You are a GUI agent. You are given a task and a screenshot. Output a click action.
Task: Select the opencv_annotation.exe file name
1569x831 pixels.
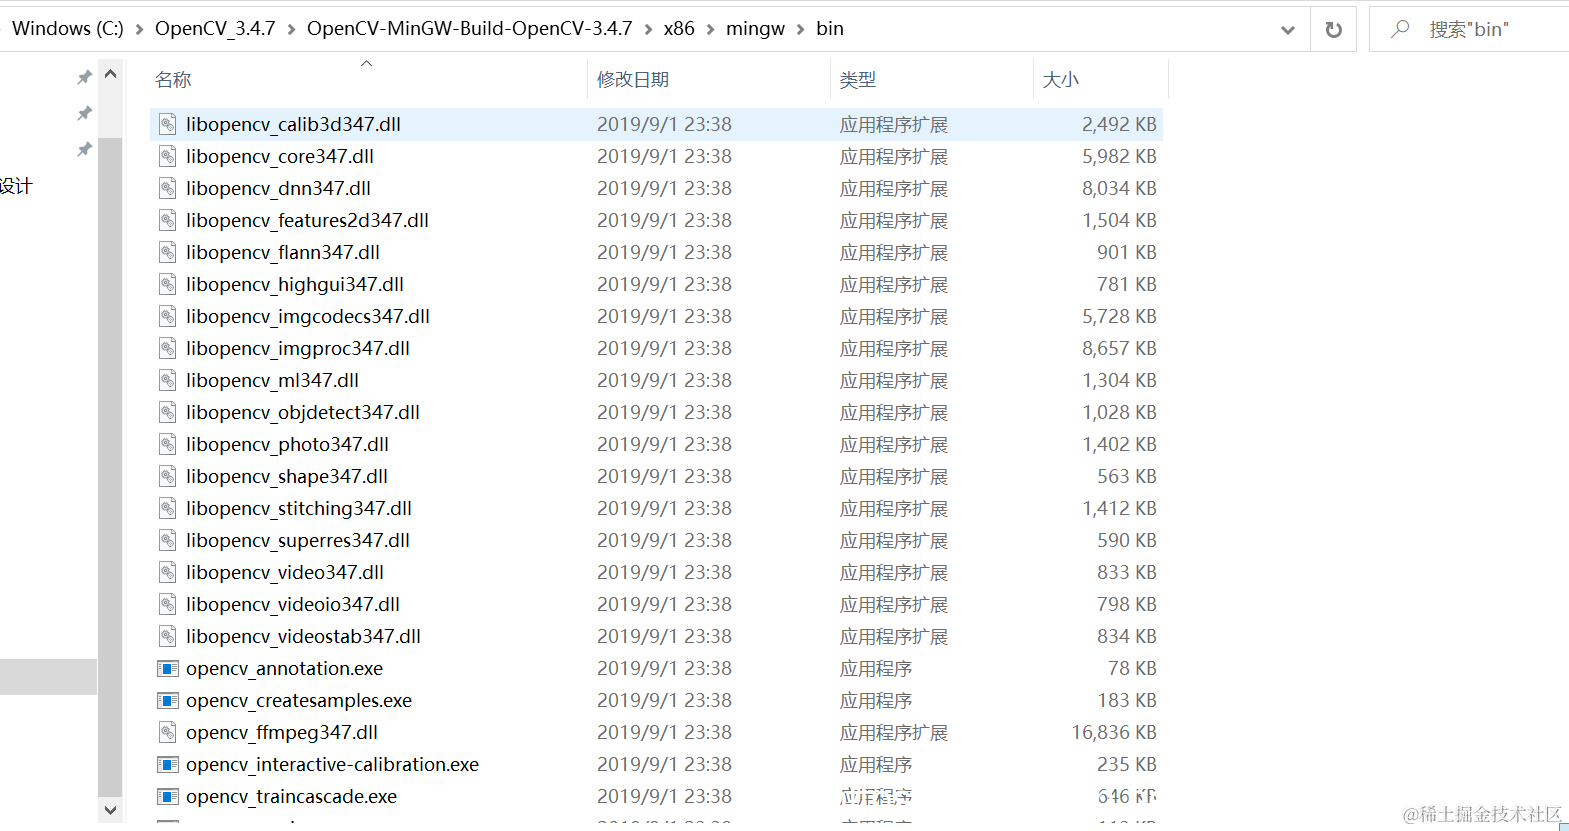(284, 668)
